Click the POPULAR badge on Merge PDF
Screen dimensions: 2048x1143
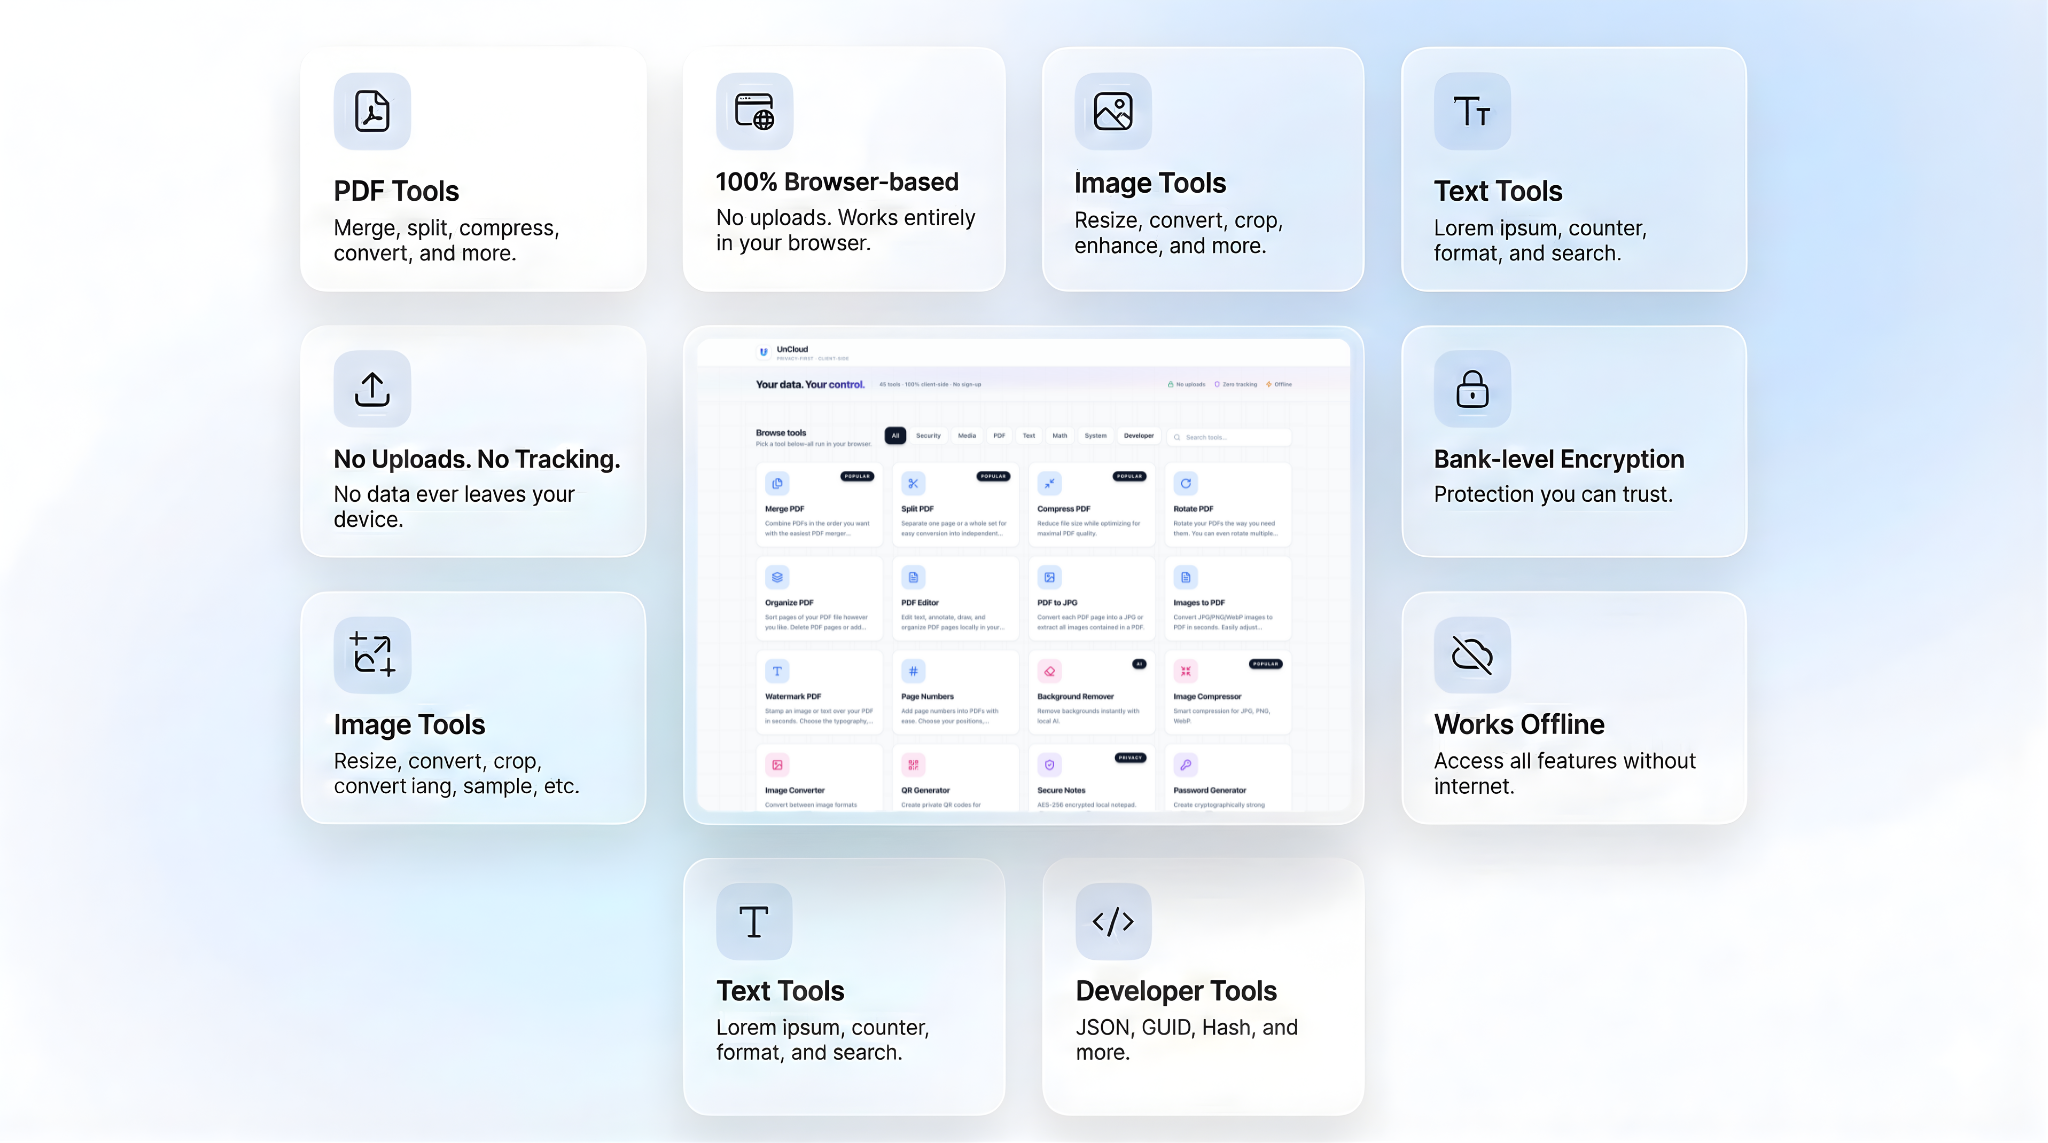(x=857, y=477)
